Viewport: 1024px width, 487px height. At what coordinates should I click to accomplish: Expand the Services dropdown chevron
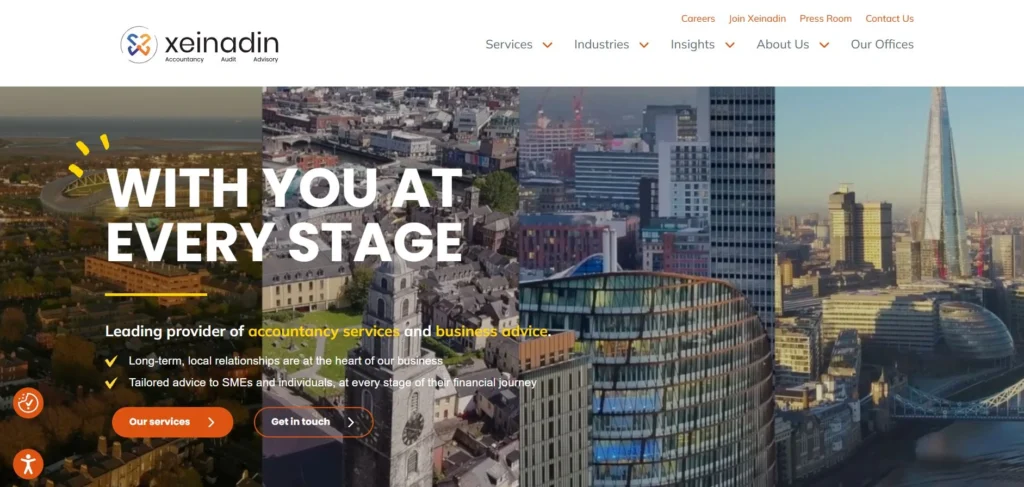(548, 45)
